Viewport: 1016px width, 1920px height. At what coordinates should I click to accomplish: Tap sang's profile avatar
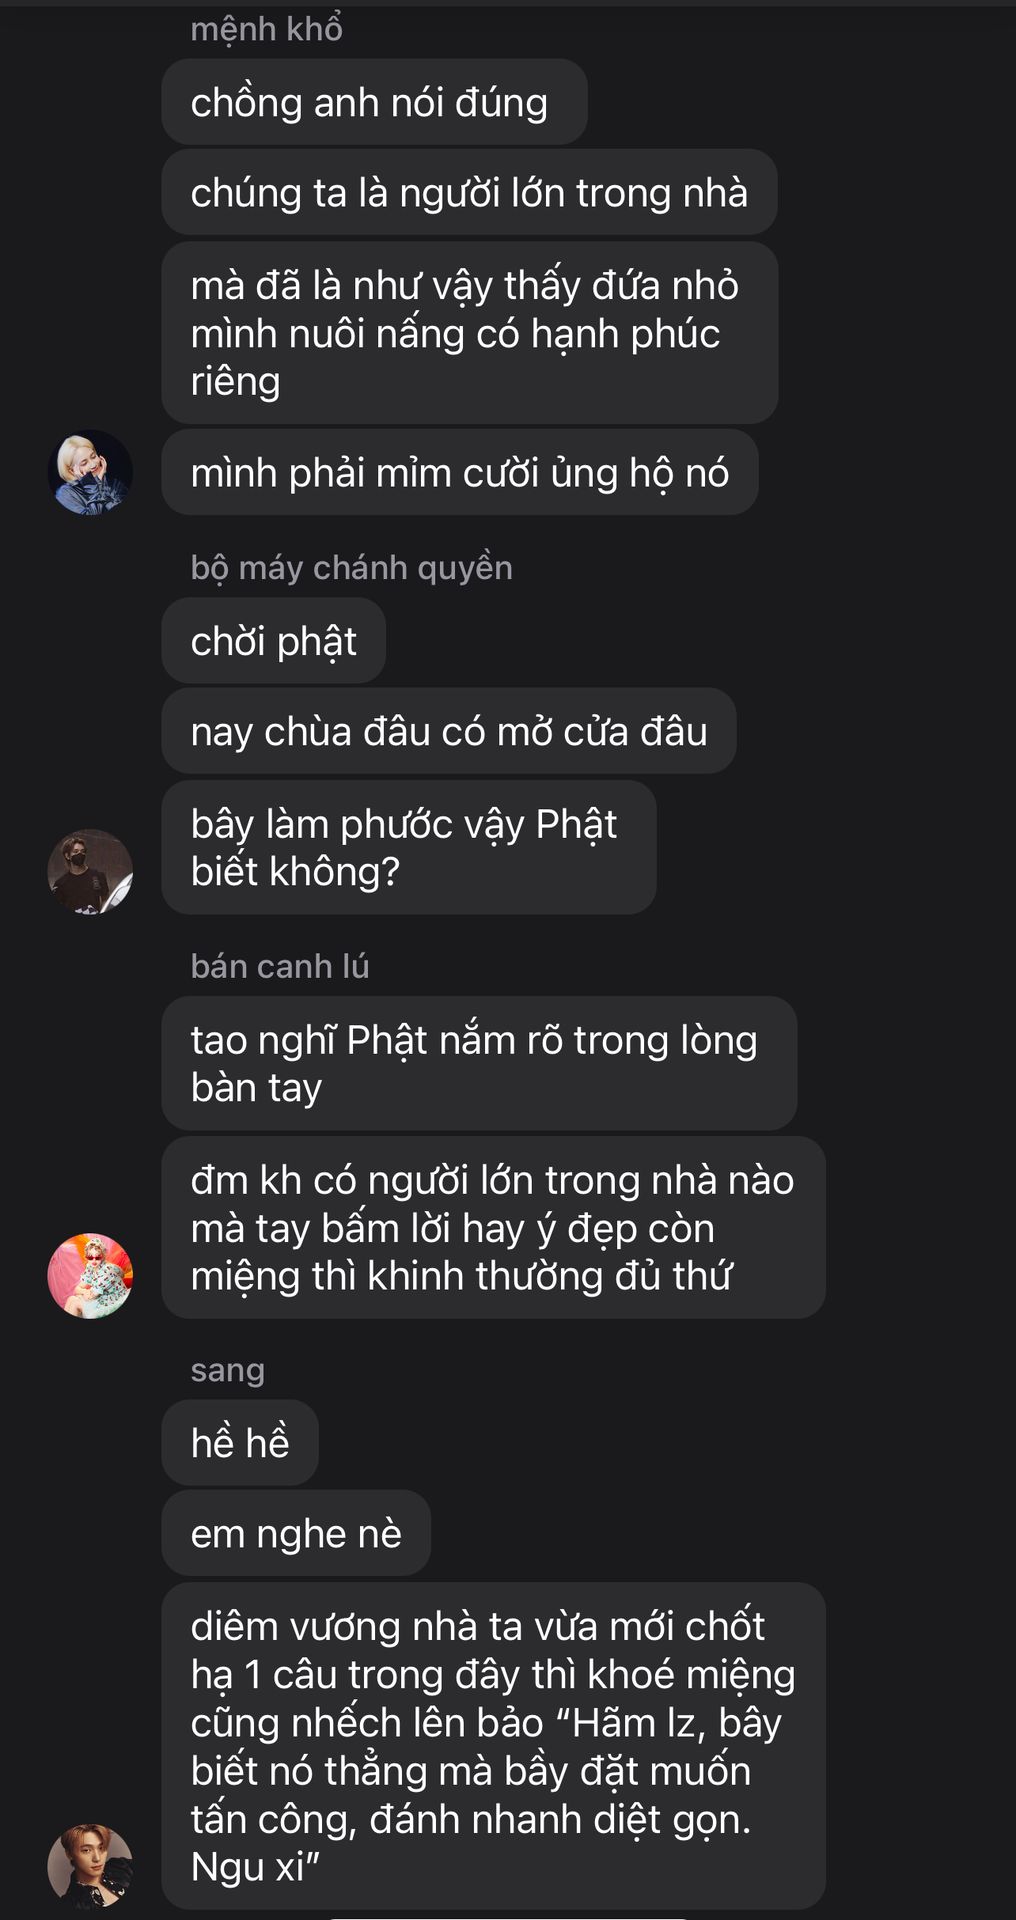tap(90, 1865)
